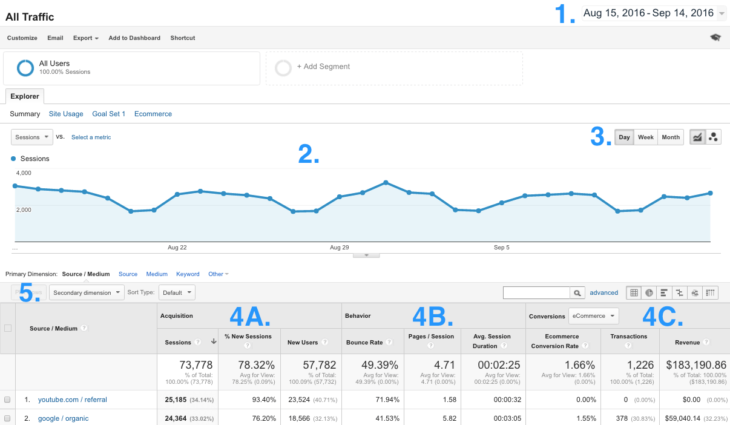Switch to the Summary view
The height and width of the screenshot is (425, 730).
pyautogui.click(x=25, y=114)
